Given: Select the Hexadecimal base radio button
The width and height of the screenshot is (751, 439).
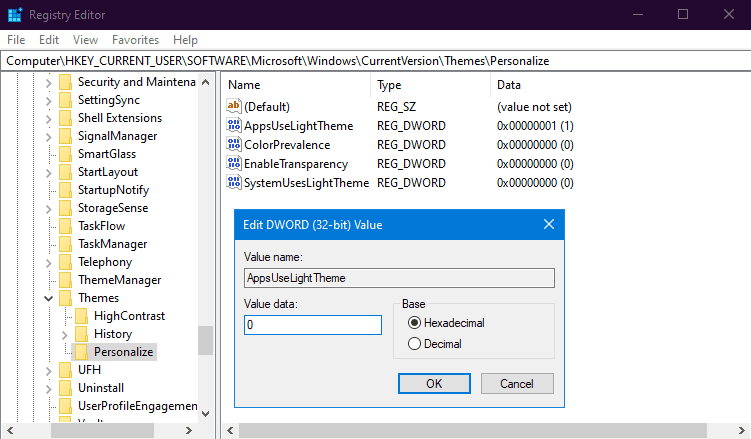Looking at the screenshot, I should (414, 323).
